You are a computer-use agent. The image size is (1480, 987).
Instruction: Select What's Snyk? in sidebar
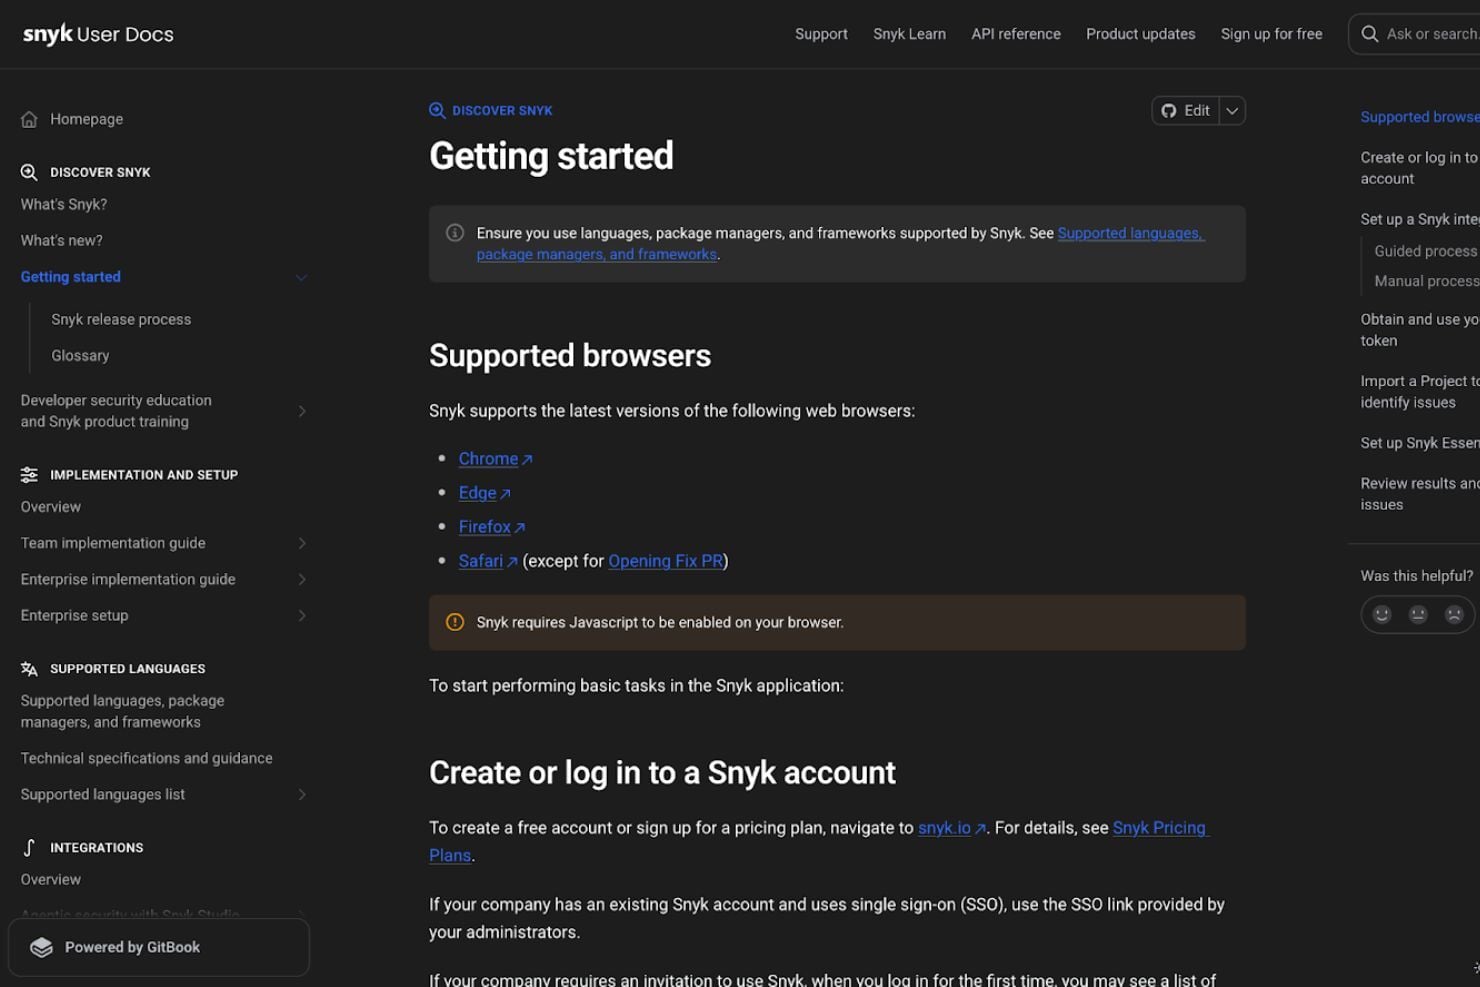coord(64,204)
